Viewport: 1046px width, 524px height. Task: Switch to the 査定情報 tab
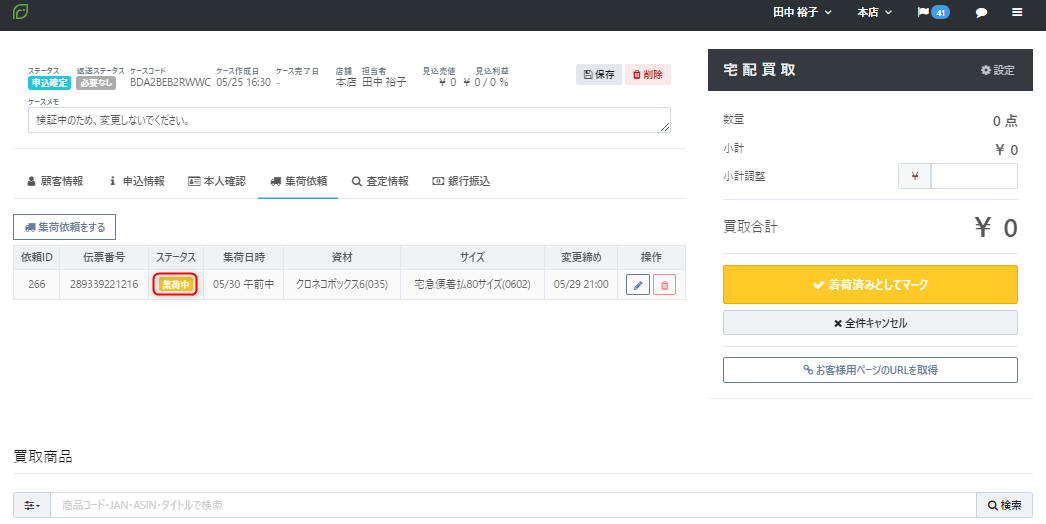coord(380,181)
